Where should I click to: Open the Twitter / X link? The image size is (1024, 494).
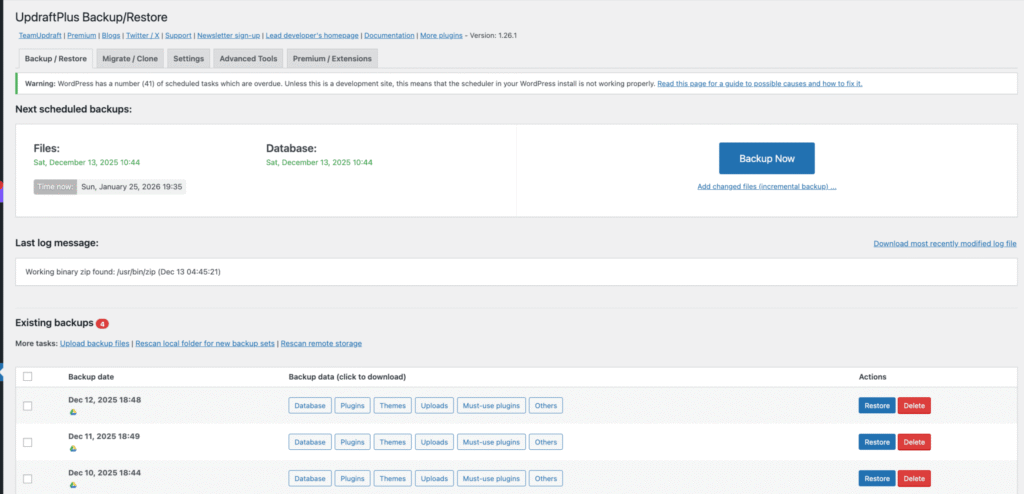pyautogui.click(x=142, y=35)
